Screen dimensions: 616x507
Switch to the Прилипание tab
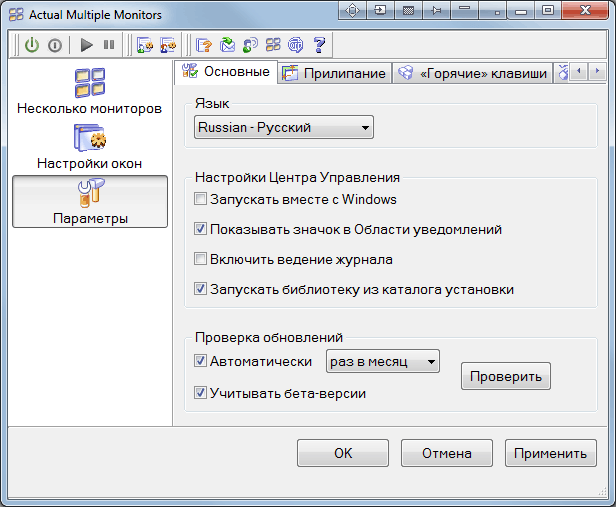(334, 73)
